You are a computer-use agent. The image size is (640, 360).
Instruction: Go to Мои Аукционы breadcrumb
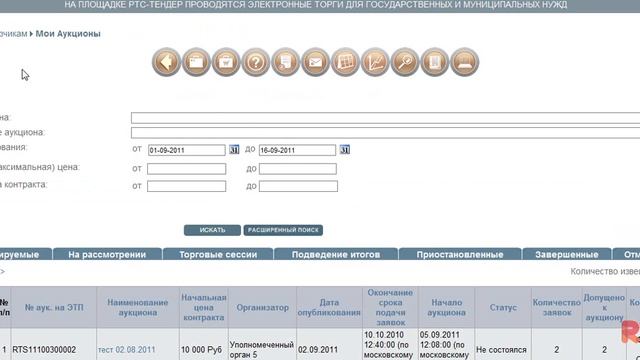(x=68, y=34)
